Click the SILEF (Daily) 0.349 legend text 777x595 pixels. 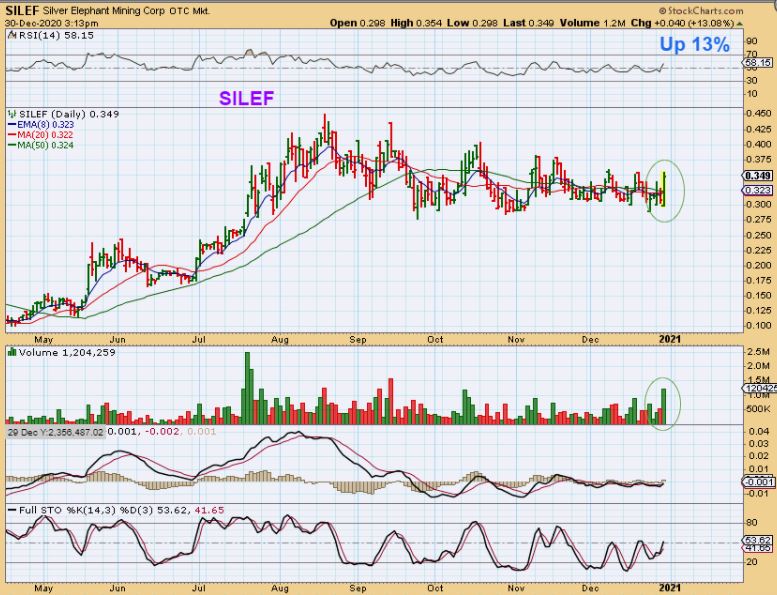coord(69,114)
